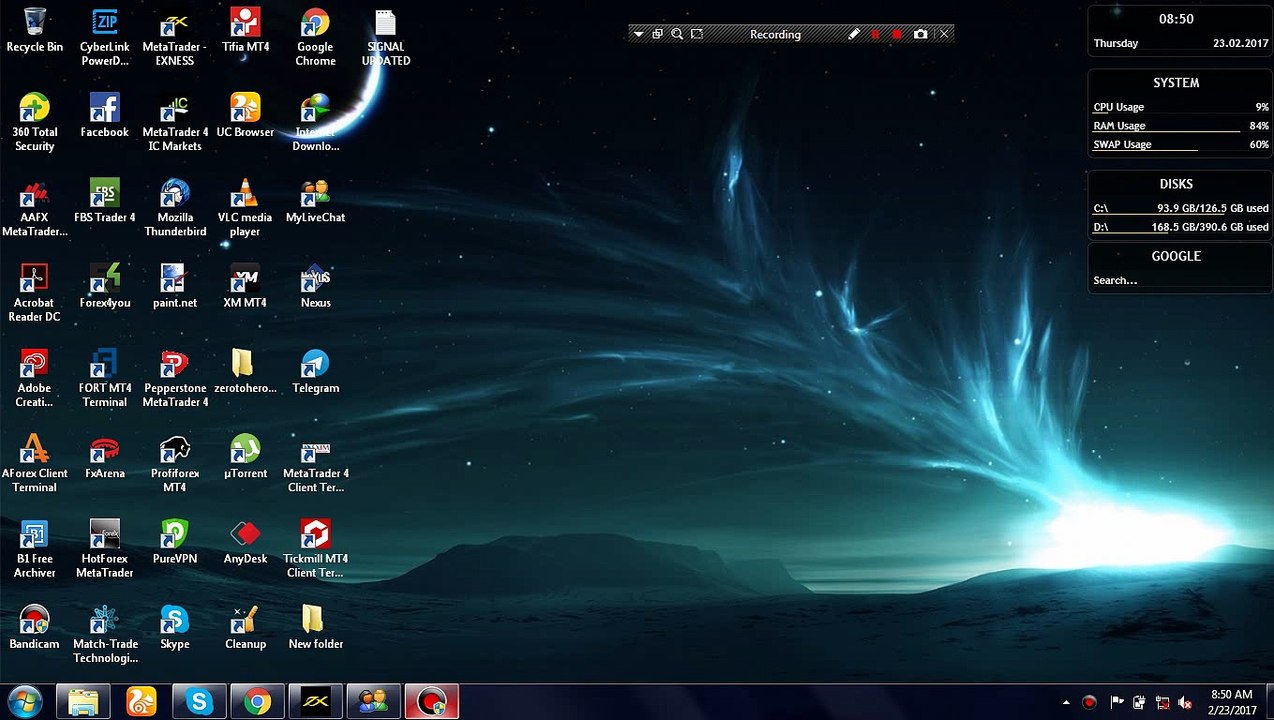Click the red recording tray icon

[1089, 703]
